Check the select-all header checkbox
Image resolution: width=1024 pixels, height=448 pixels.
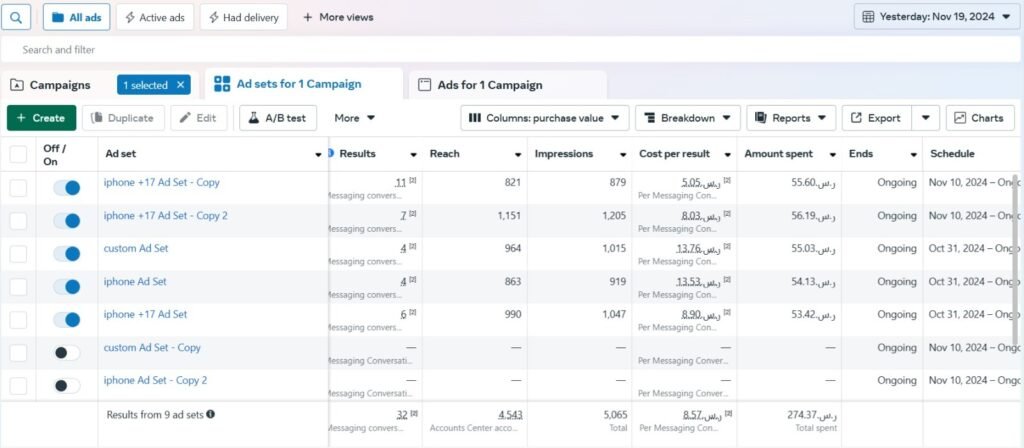18,154
